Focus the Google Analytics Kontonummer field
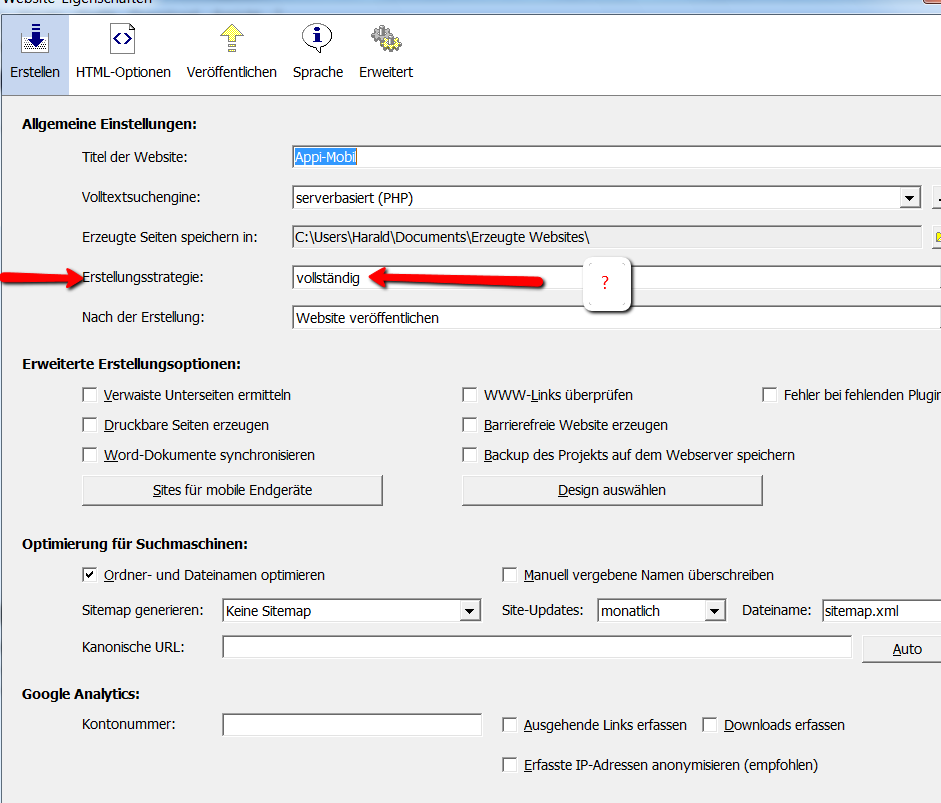 351,725
